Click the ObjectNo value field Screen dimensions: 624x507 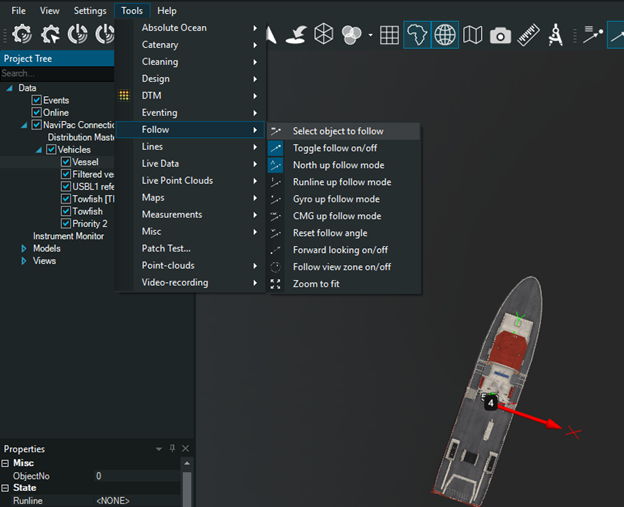[137, 476]
